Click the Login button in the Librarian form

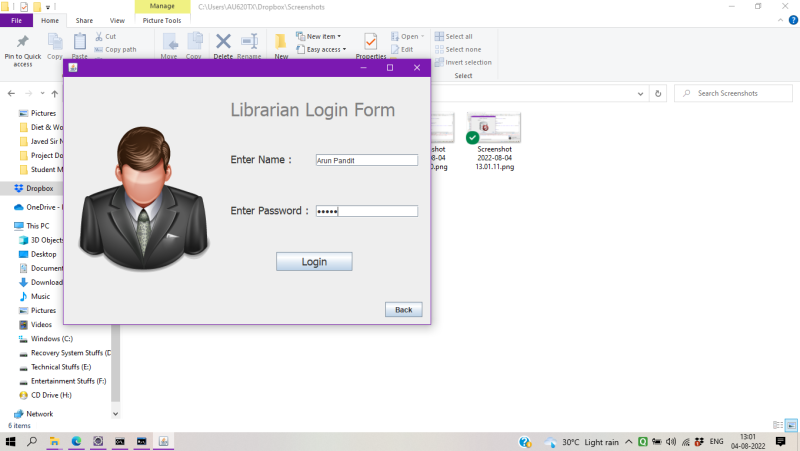coord(314,262)
